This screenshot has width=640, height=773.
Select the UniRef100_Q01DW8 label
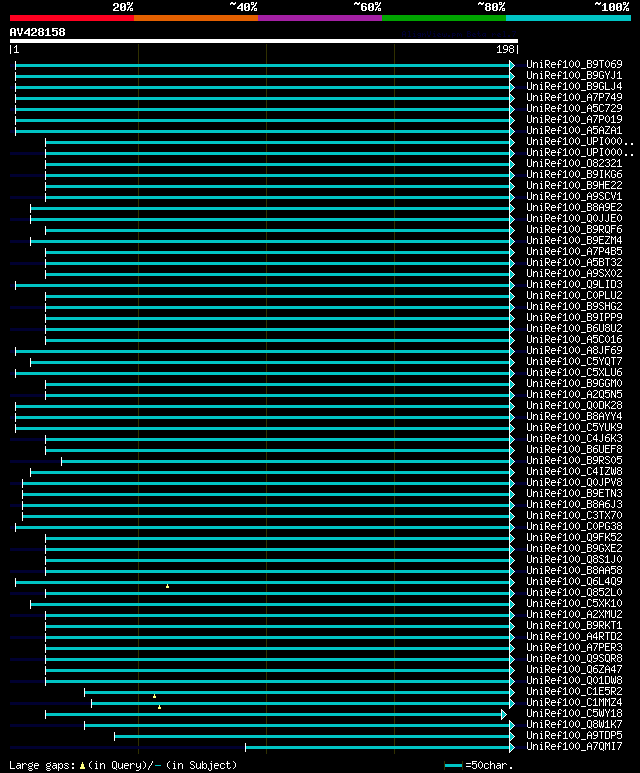point(574,680)
